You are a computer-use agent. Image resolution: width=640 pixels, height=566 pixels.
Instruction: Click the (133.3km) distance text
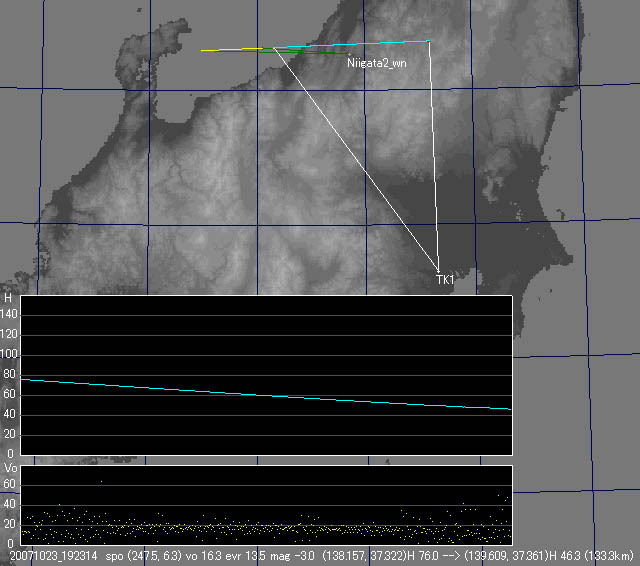tap(609, 556)
